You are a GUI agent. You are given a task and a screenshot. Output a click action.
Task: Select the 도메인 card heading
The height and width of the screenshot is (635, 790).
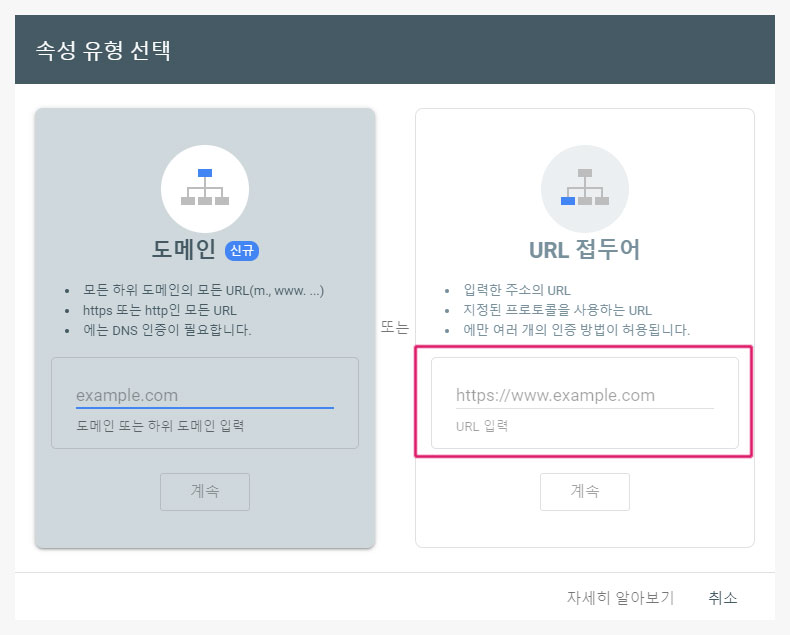pos(184,250)
